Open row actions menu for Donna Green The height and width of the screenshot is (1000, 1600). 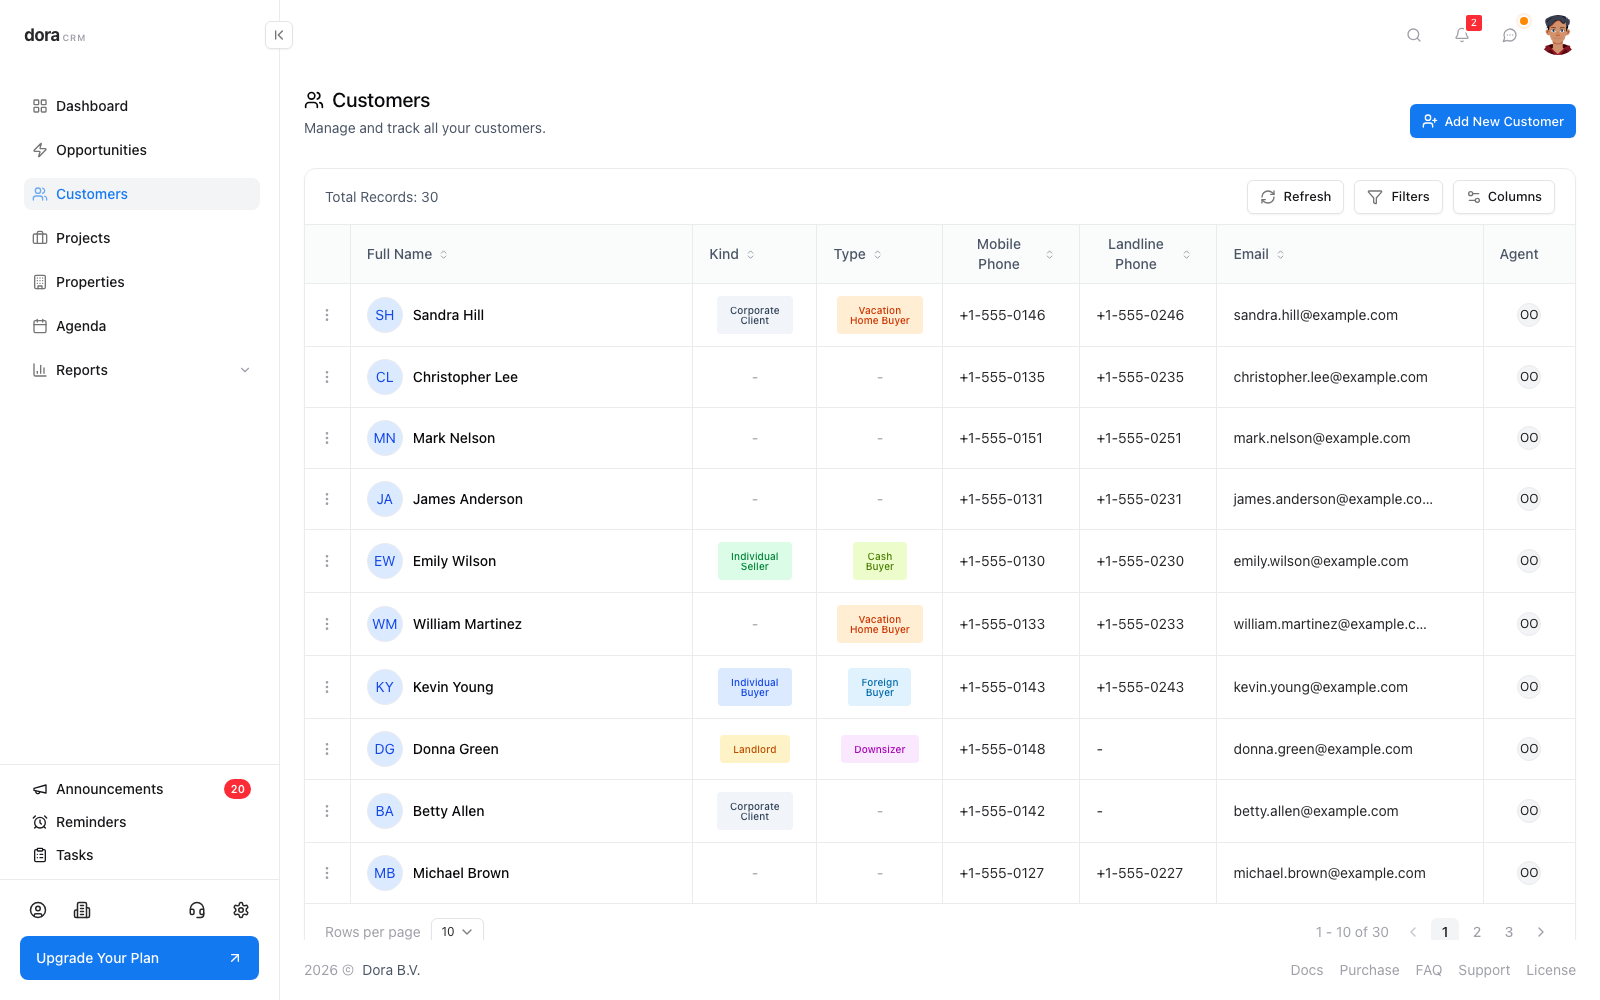pyautogui.click(x=327, y=749)
